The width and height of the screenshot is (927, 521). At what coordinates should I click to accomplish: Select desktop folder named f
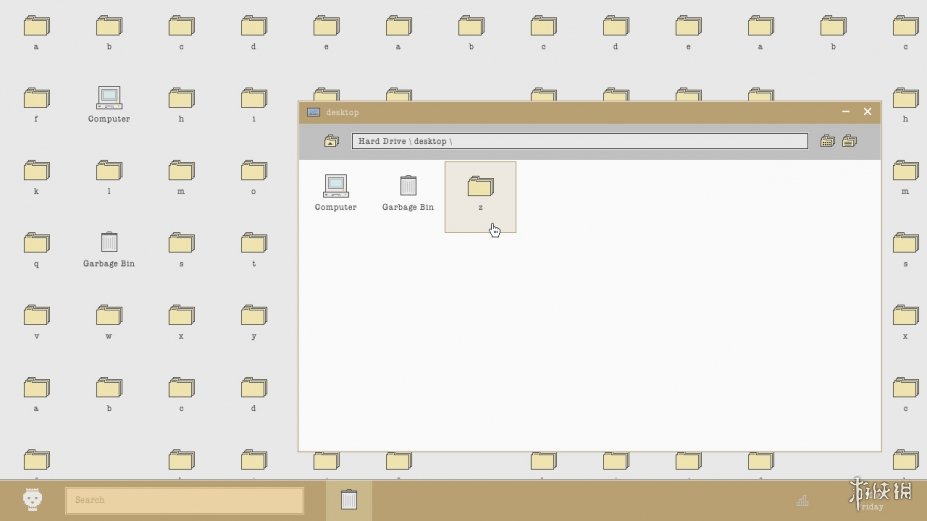point(37,99)
